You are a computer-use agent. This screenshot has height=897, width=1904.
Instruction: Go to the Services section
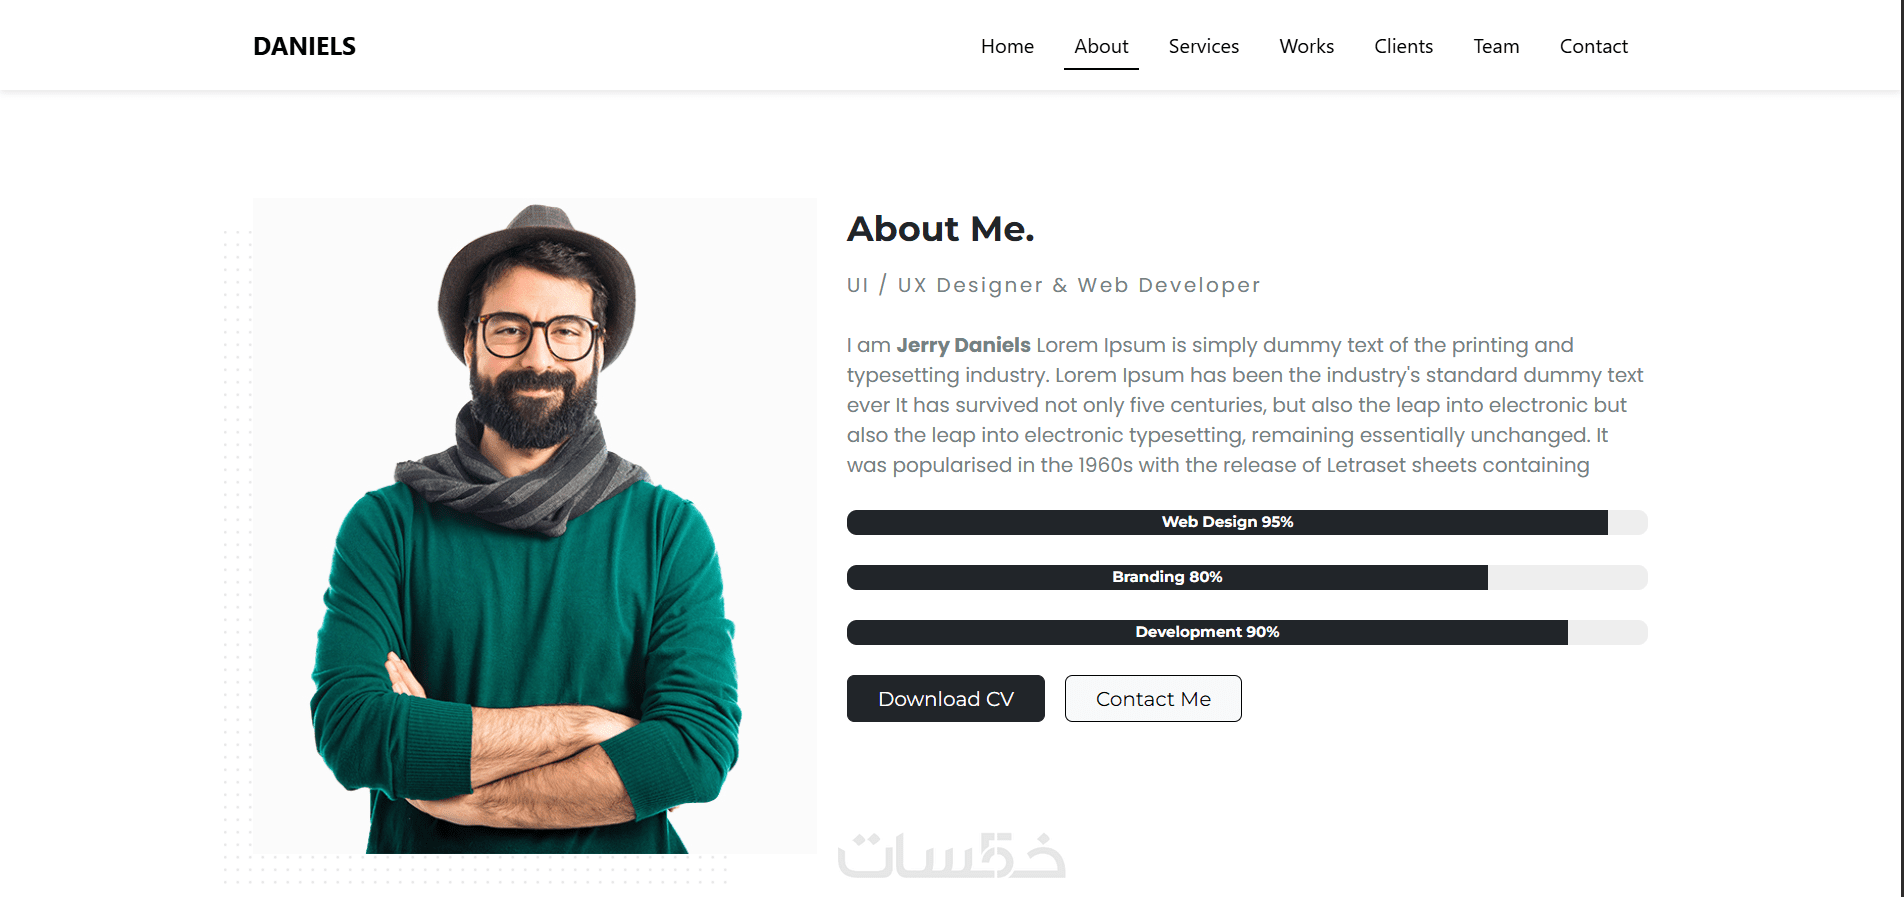click(x=1204, y=46)
